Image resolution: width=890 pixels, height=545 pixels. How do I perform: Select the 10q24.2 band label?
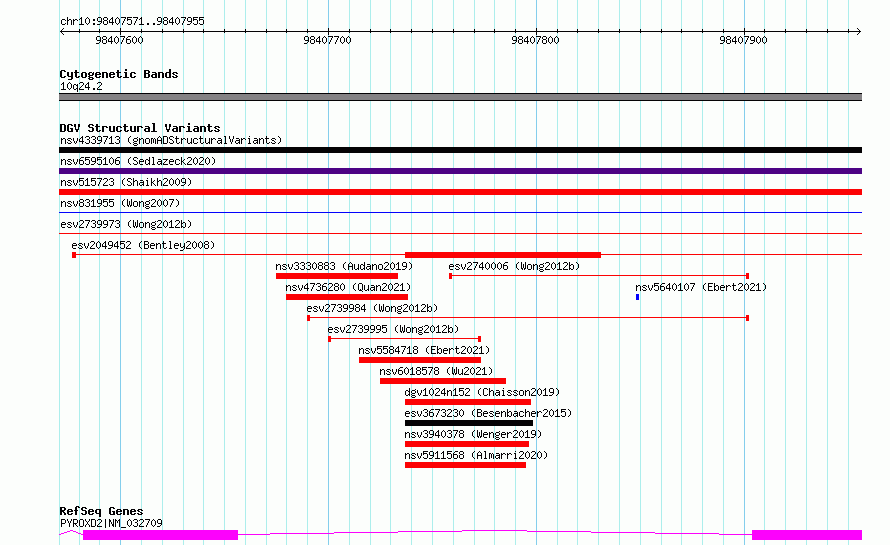tap(81, 86)
